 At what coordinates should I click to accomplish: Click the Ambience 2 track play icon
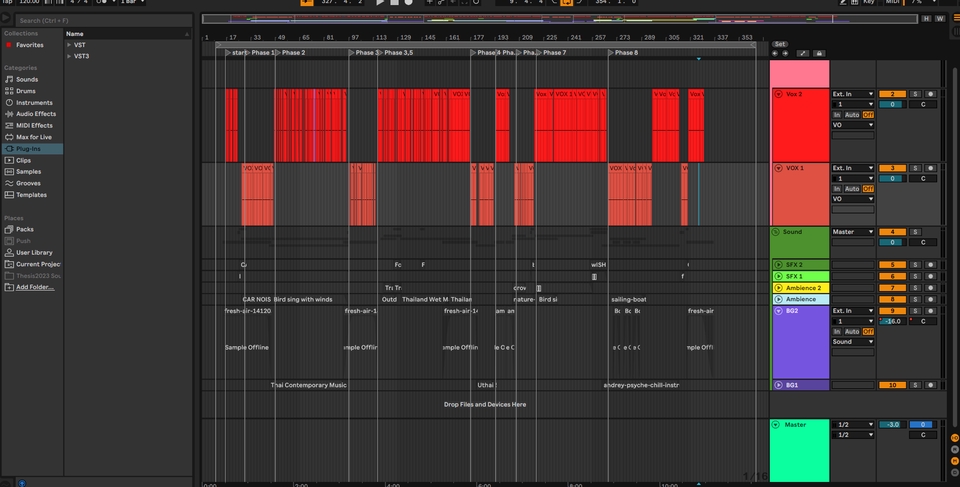coord(778,288)
